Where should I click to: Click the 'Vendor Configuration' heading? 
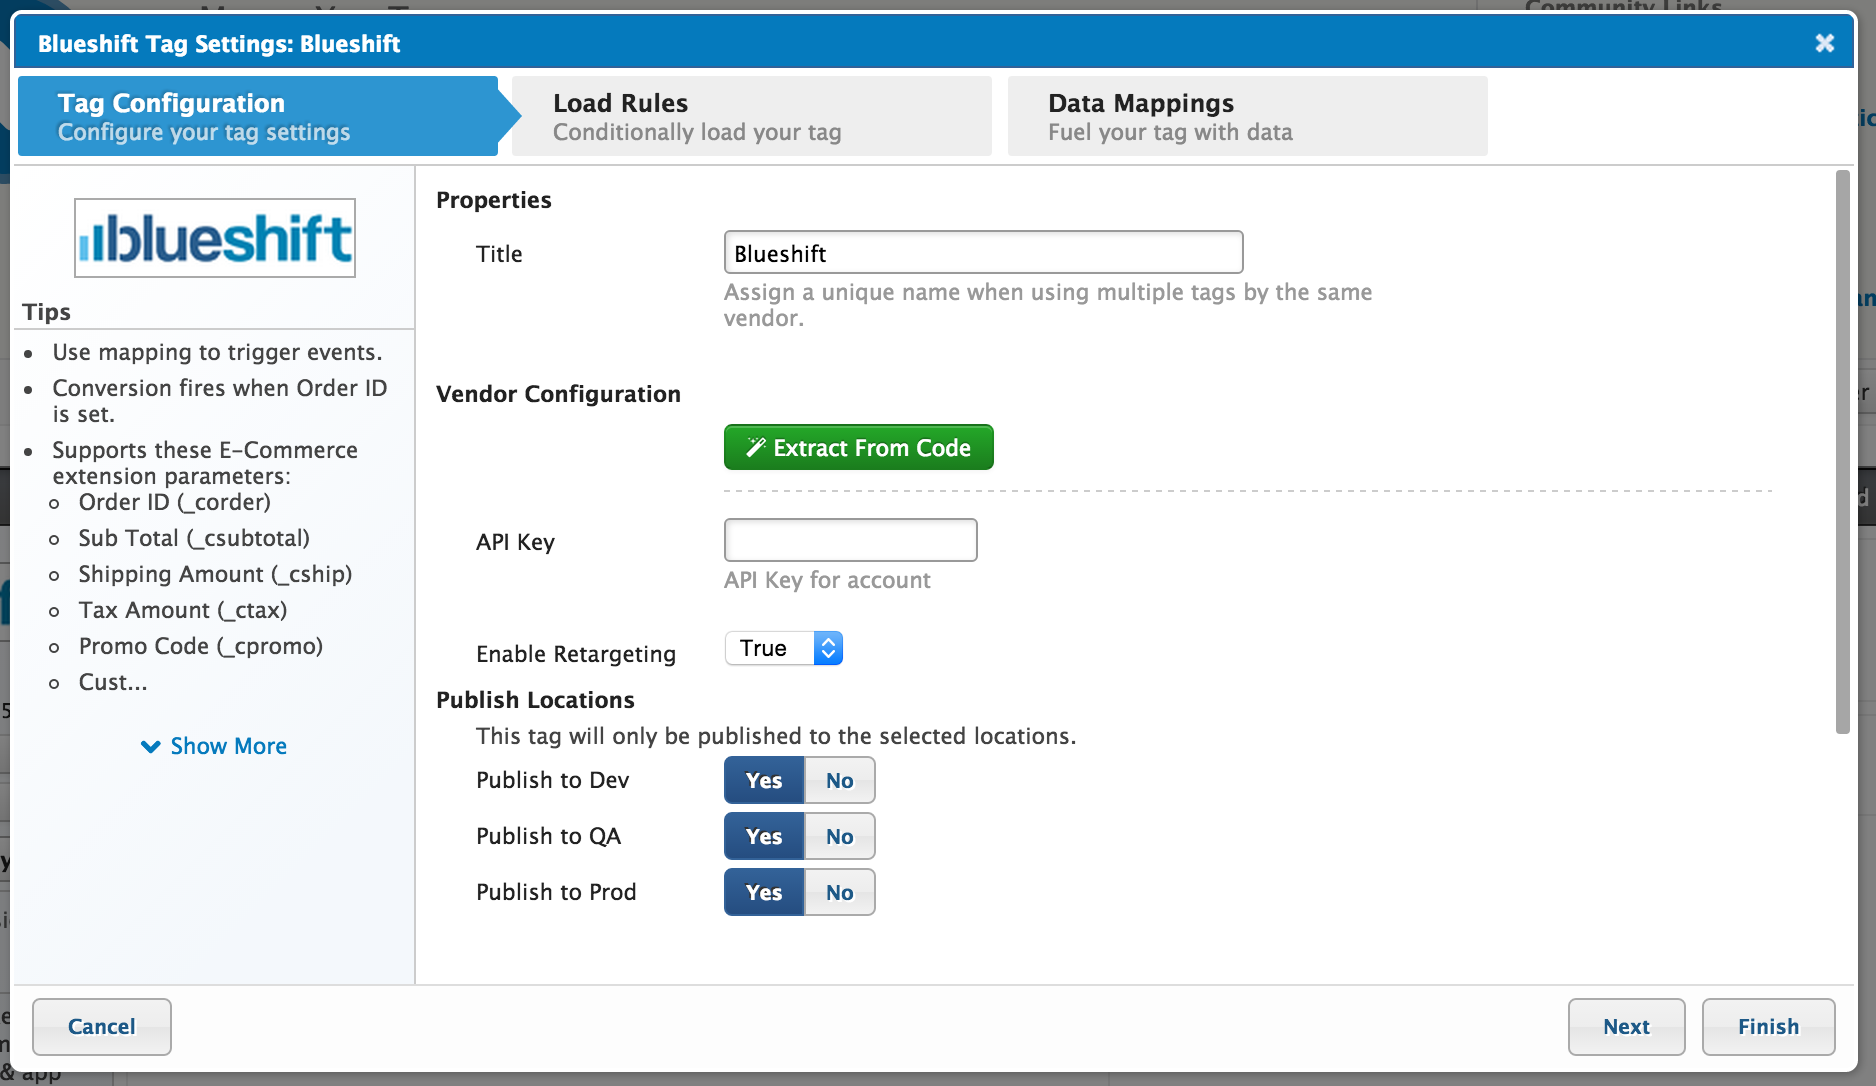(558, 394)
